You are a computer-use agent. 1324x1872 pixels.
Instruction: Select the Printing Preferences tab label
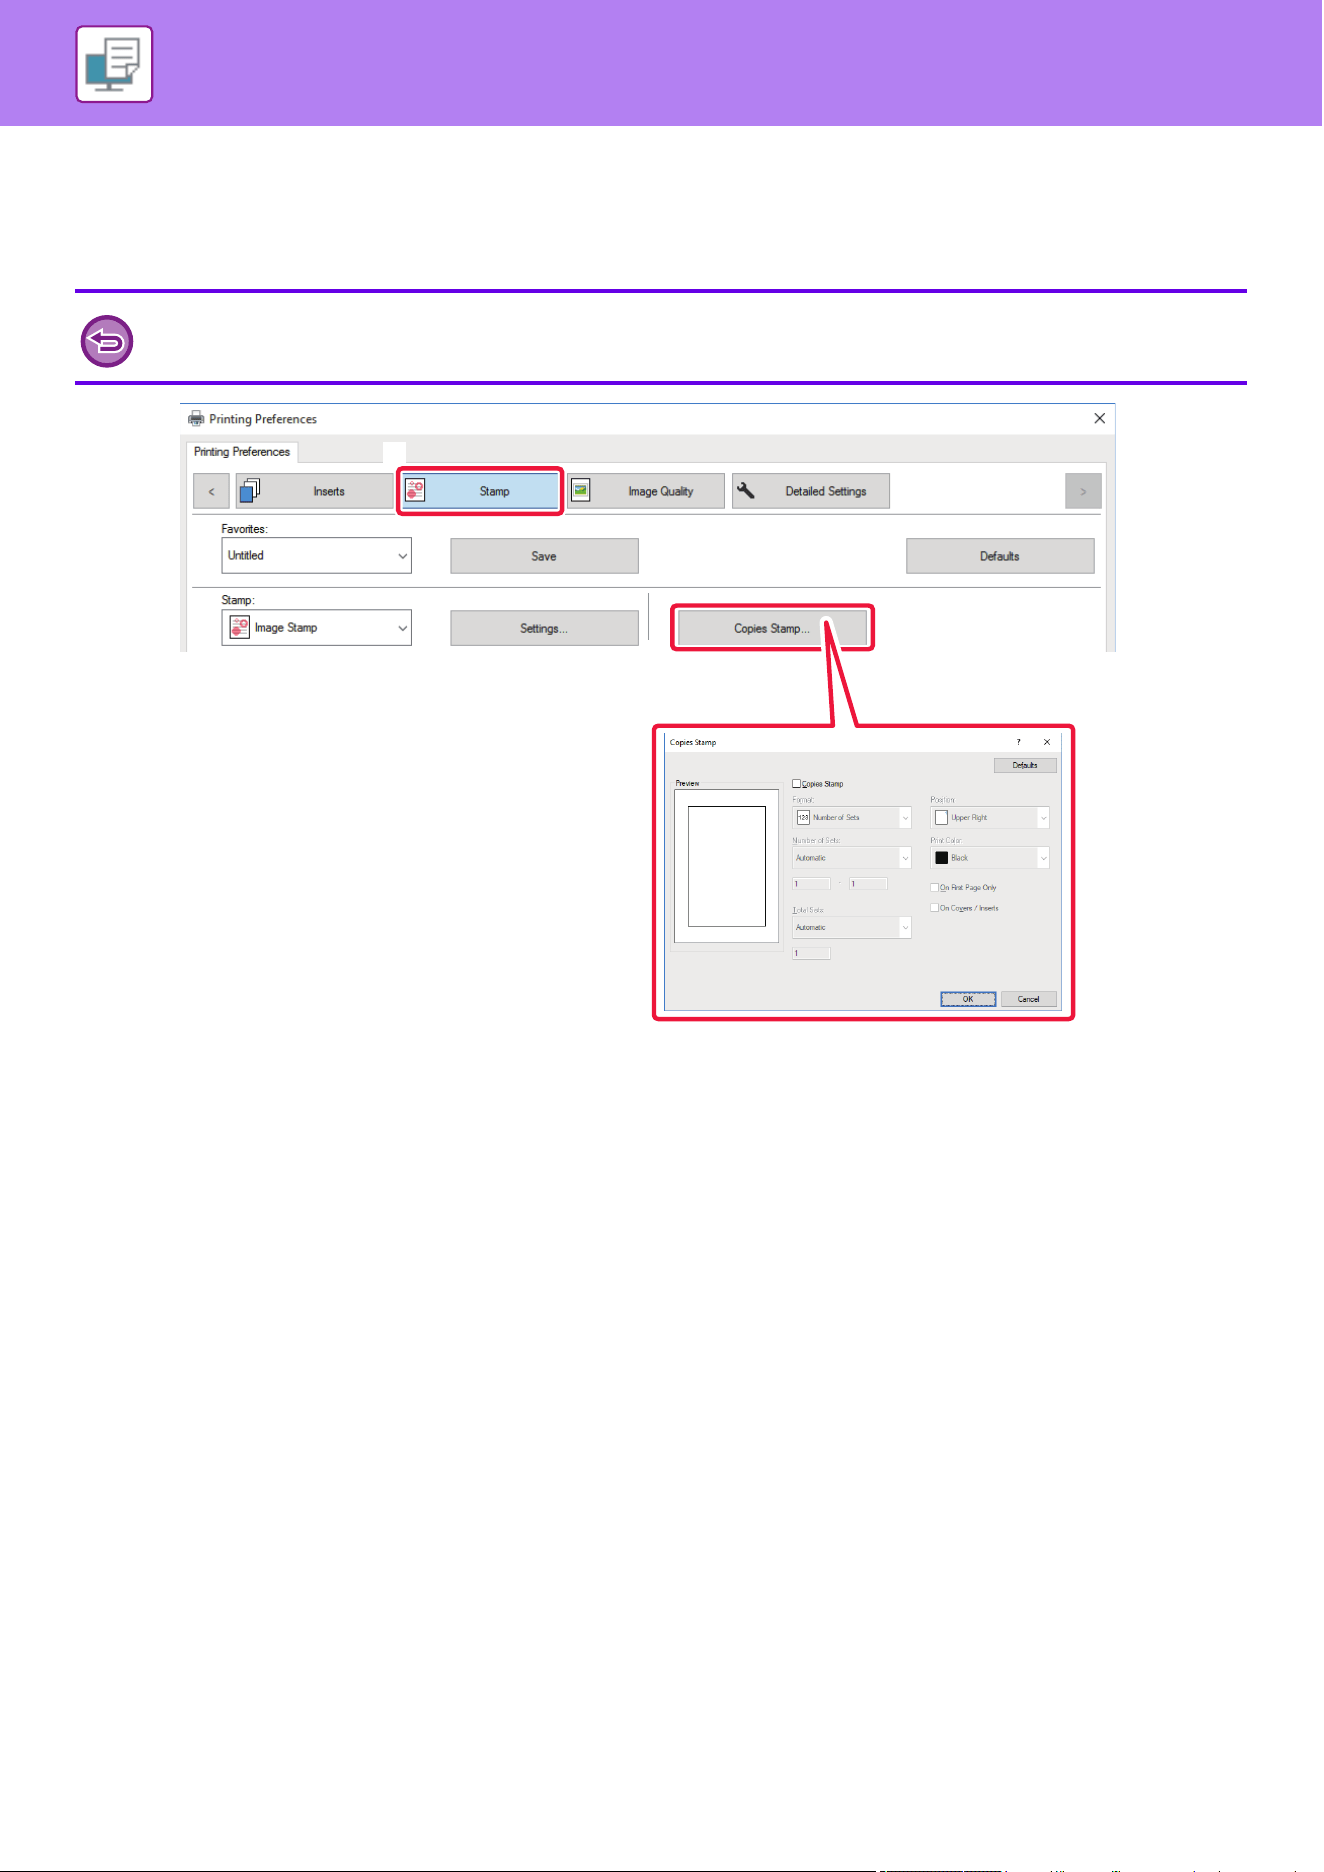[242, 452]
